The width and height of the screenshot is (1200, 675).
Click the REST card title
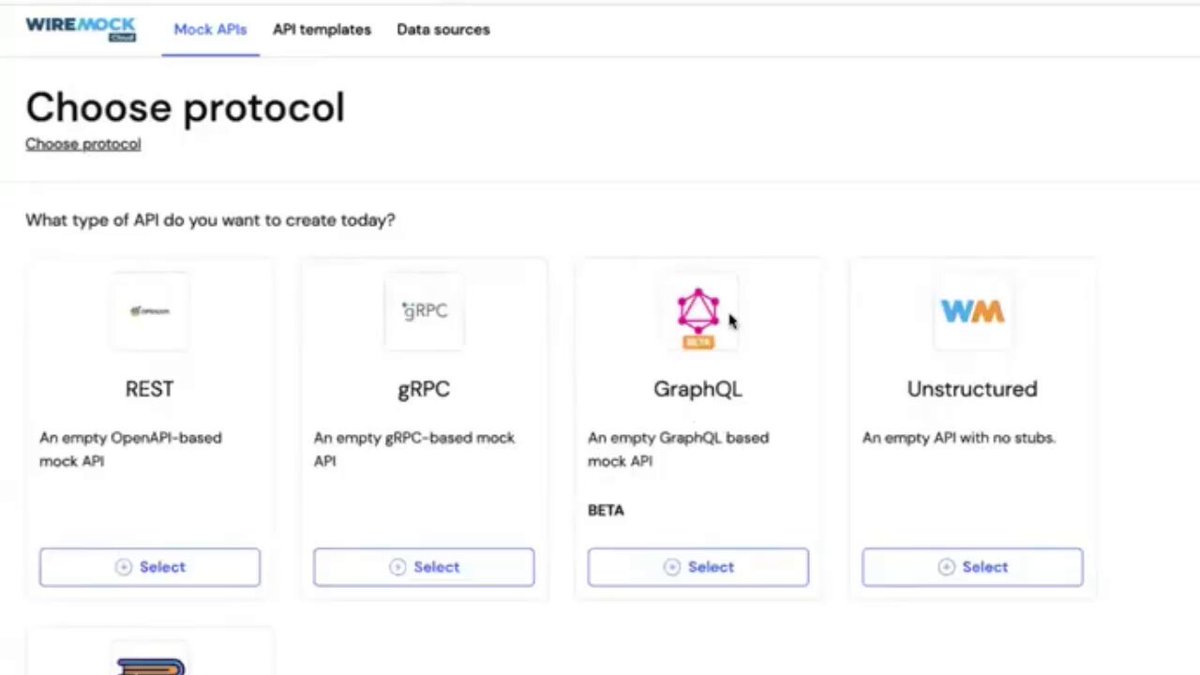coord(150,389)
